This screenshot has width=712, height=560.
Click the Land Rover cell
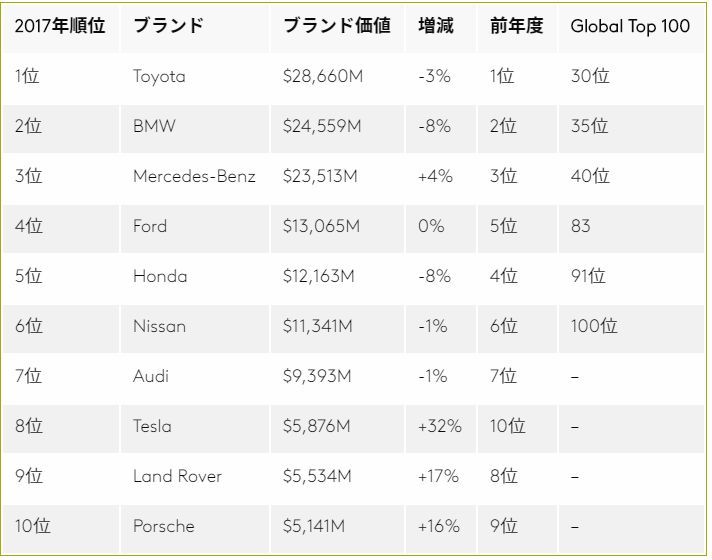click(x=177, y=477)
